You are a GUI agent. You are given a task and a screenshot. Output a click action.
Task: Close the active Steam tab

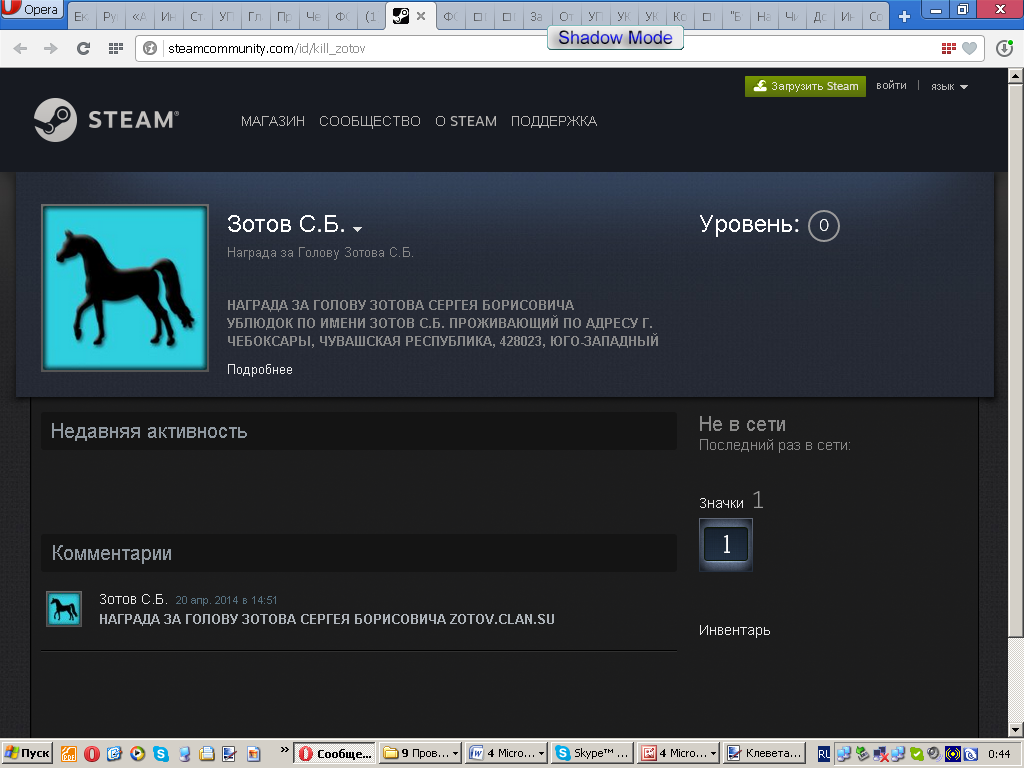pyautogui.click(x=421, y=16)
